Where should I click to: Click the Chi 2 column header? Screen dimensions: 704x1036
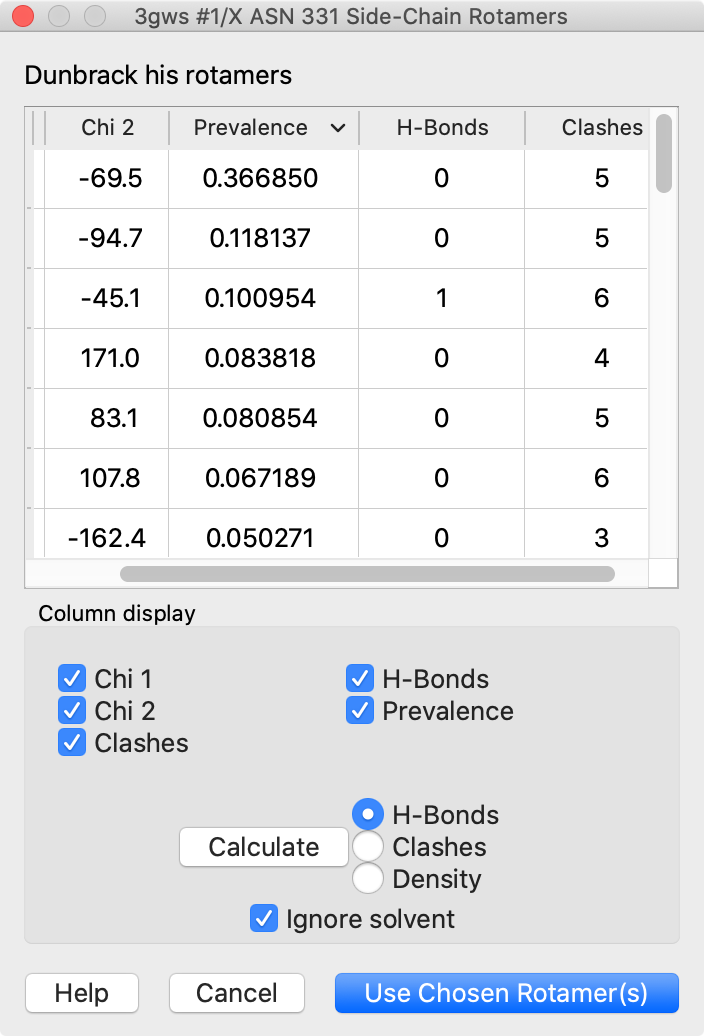point(107,128)
